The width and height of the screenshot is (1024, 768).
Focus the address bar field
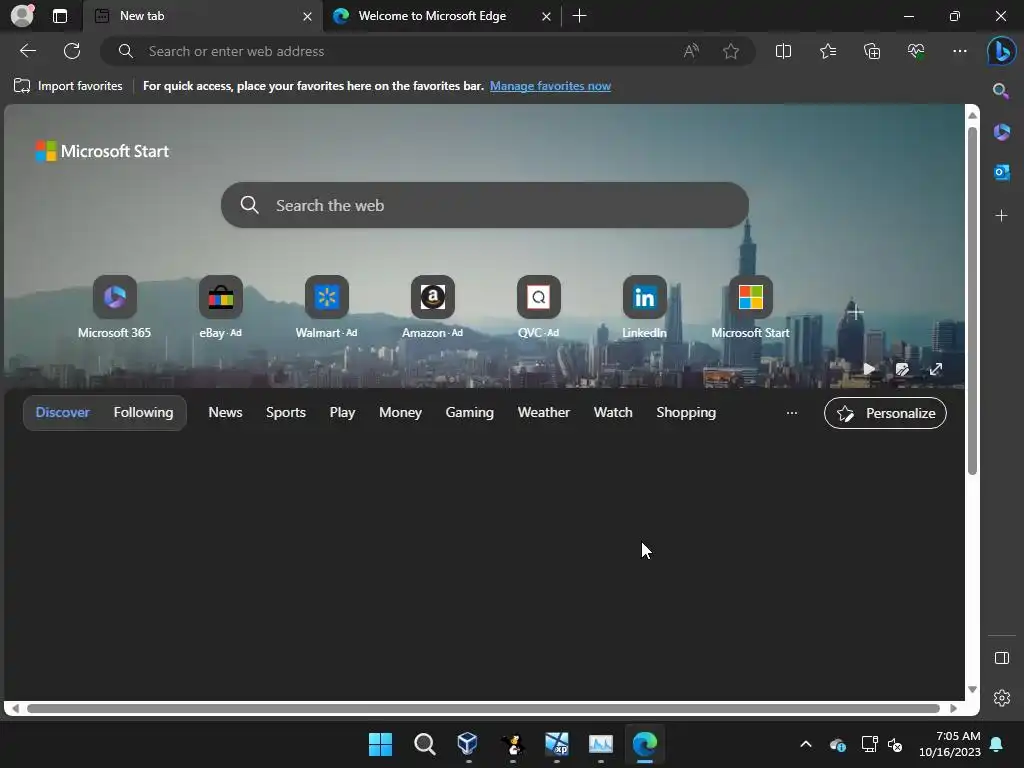428,51
